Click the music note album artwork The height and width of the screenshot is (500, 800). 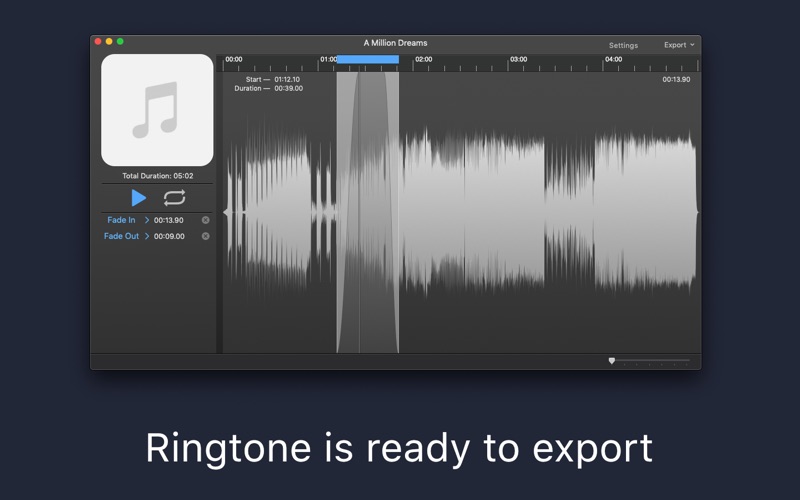157,110
